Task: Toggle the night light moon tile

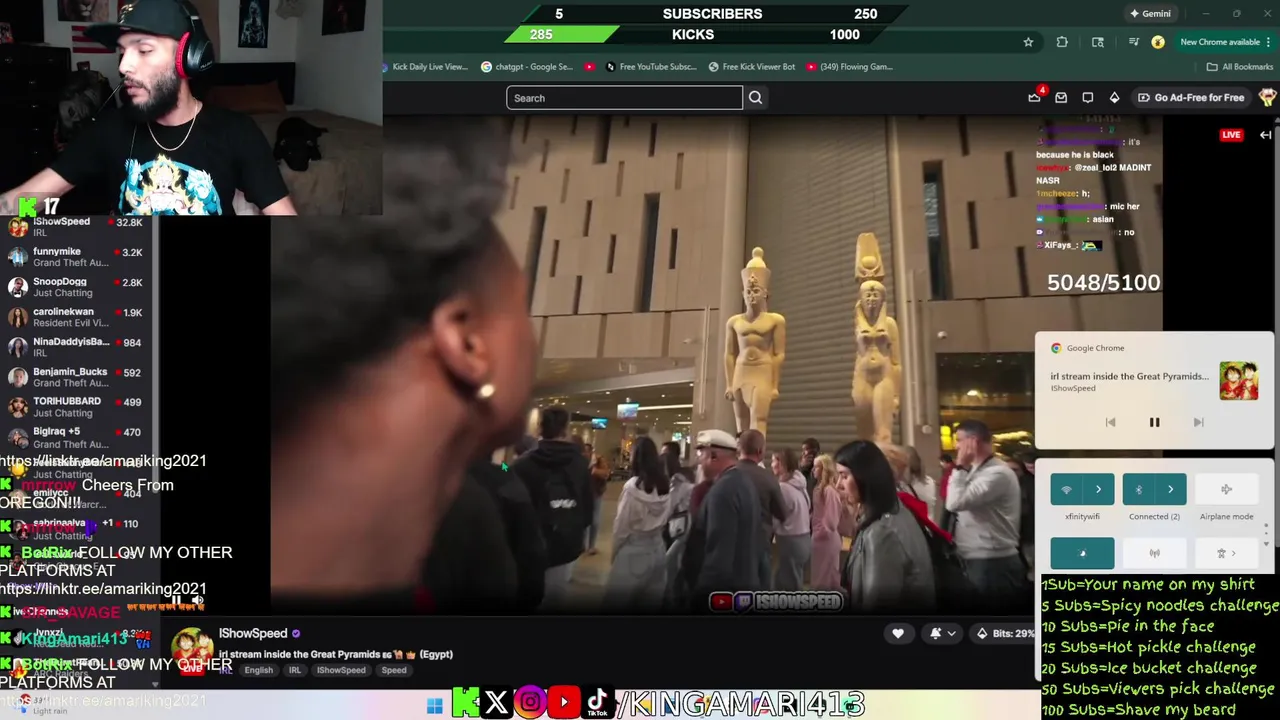Action: (x=1082, y=553)
